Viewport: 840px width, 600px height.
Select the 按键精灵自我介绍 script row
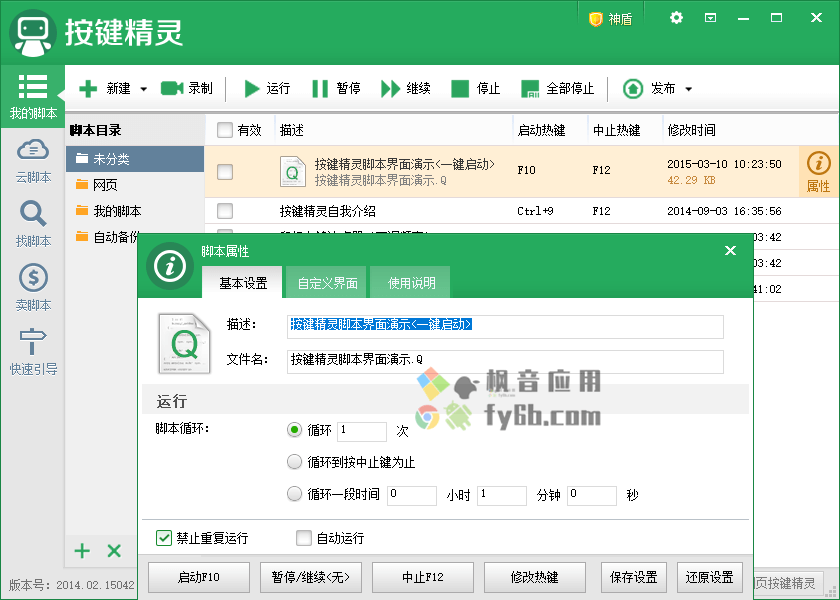pyautogui.click(x=522, y=211)
